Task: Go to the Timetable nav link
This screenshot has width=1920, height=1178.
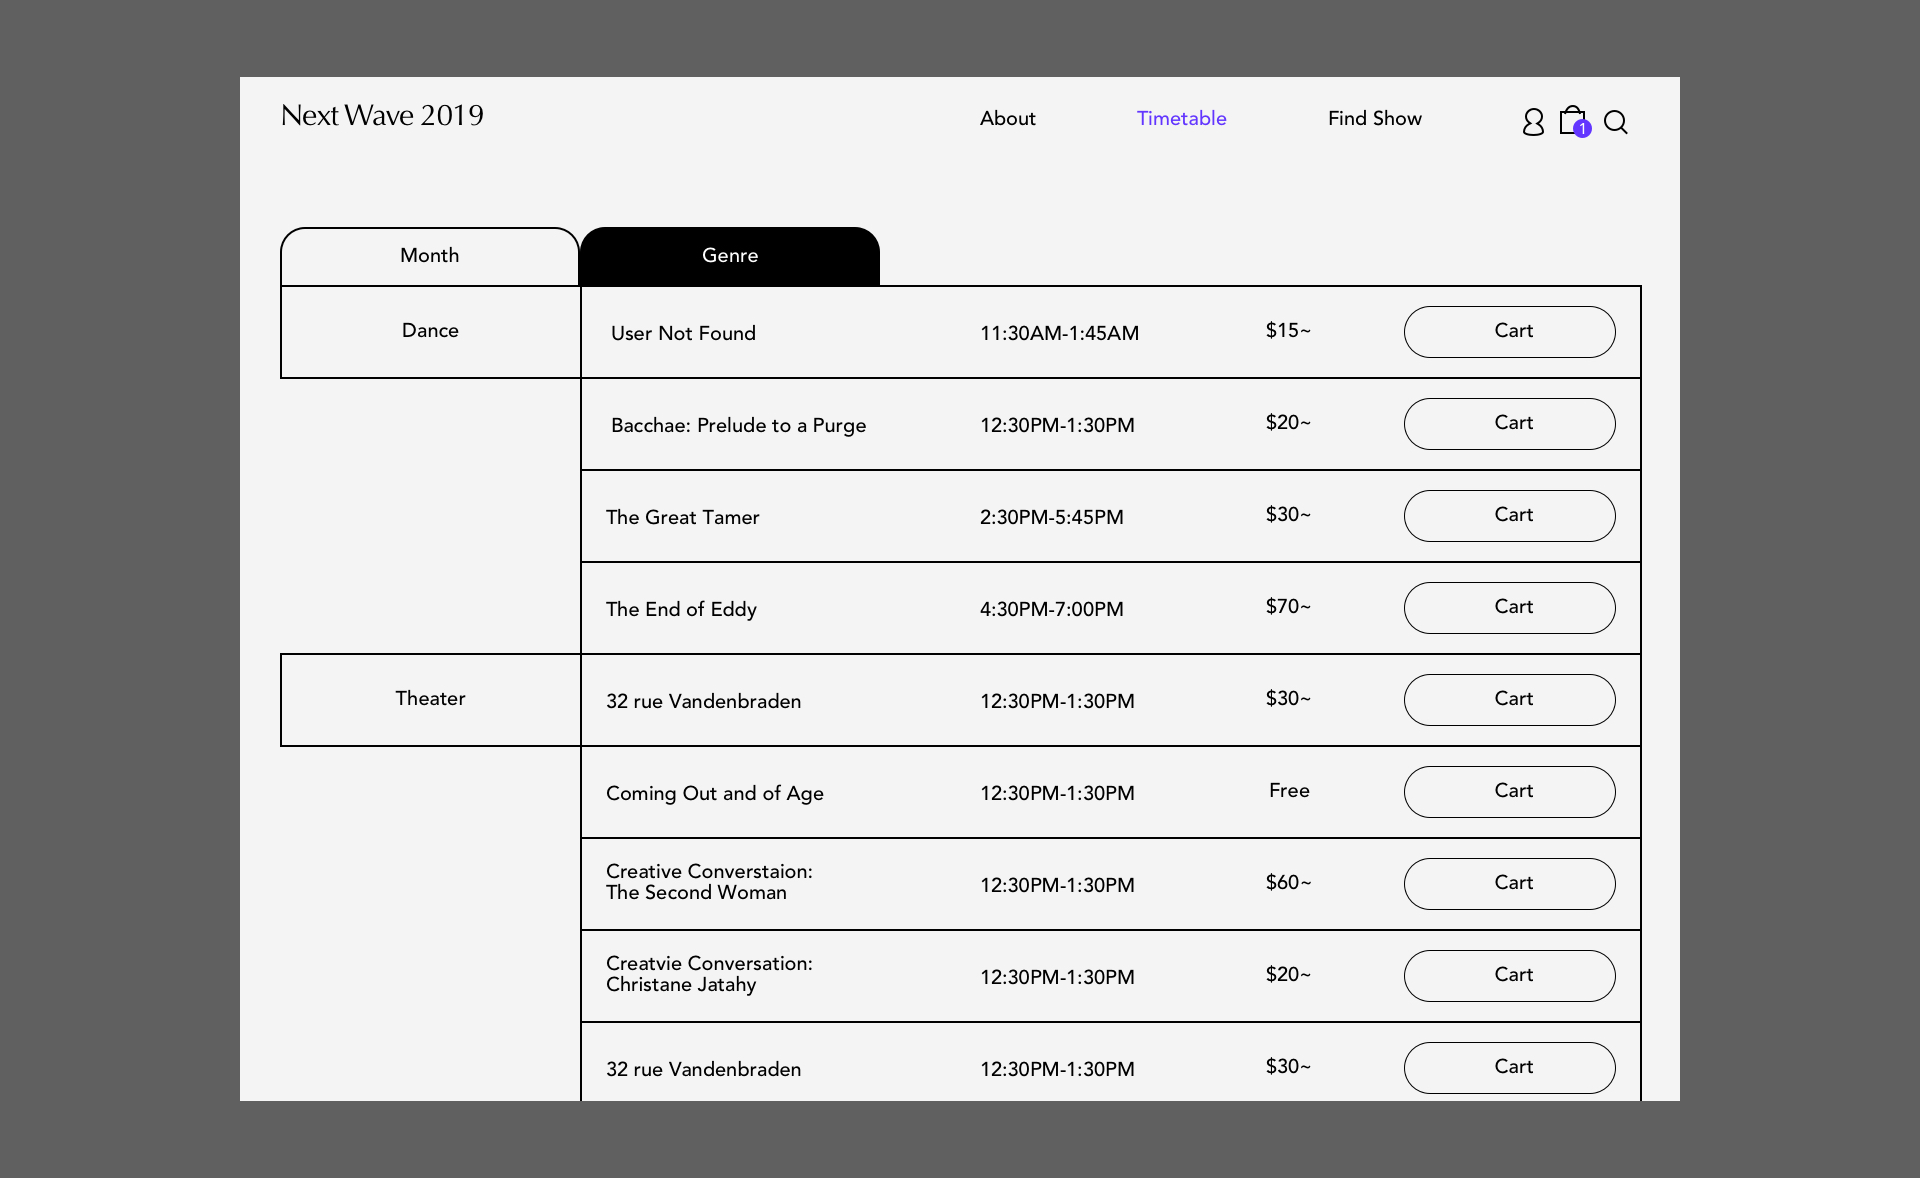Action: 1181,118
